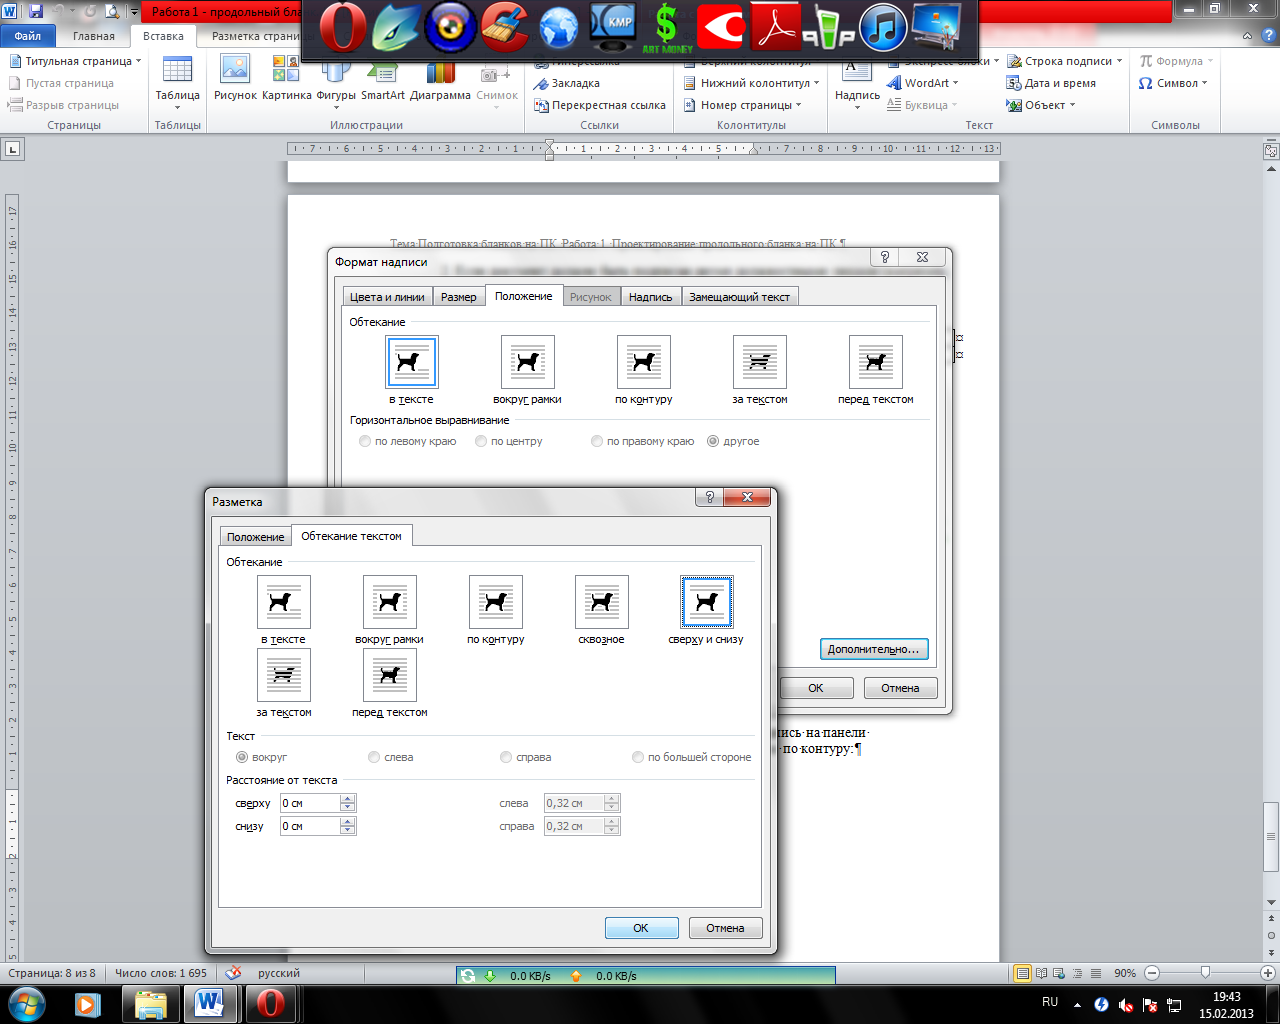Viewport: 1280px width, 1024px height.
Task: Open the Файл tab
Action: click(28, 36)
